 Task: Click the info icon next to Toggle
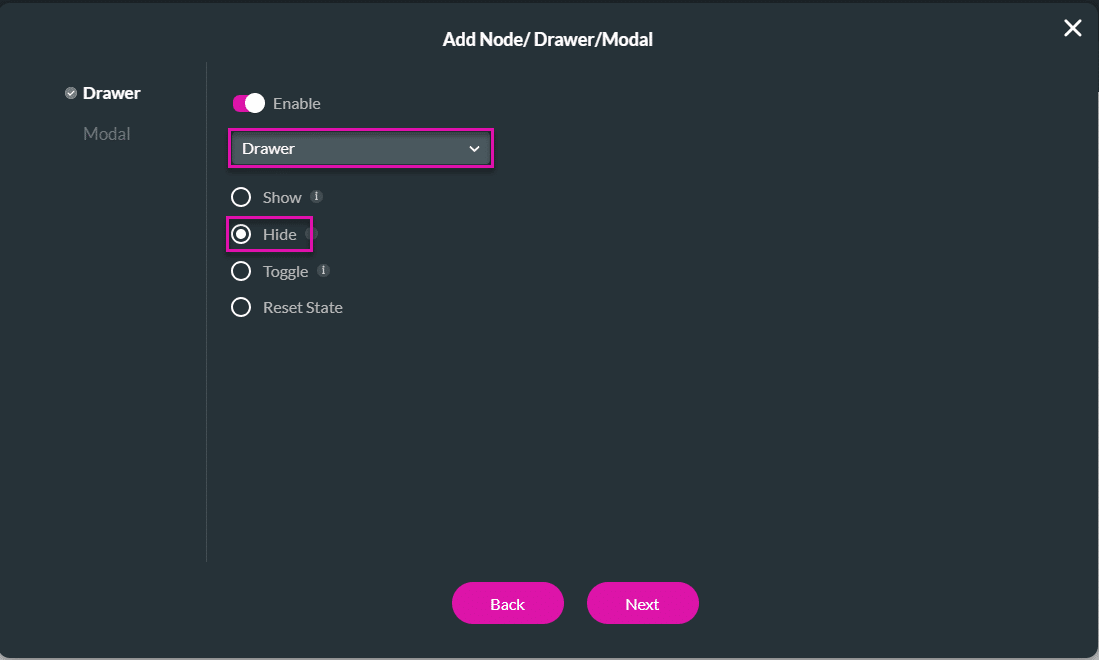(x=322, y=270)
